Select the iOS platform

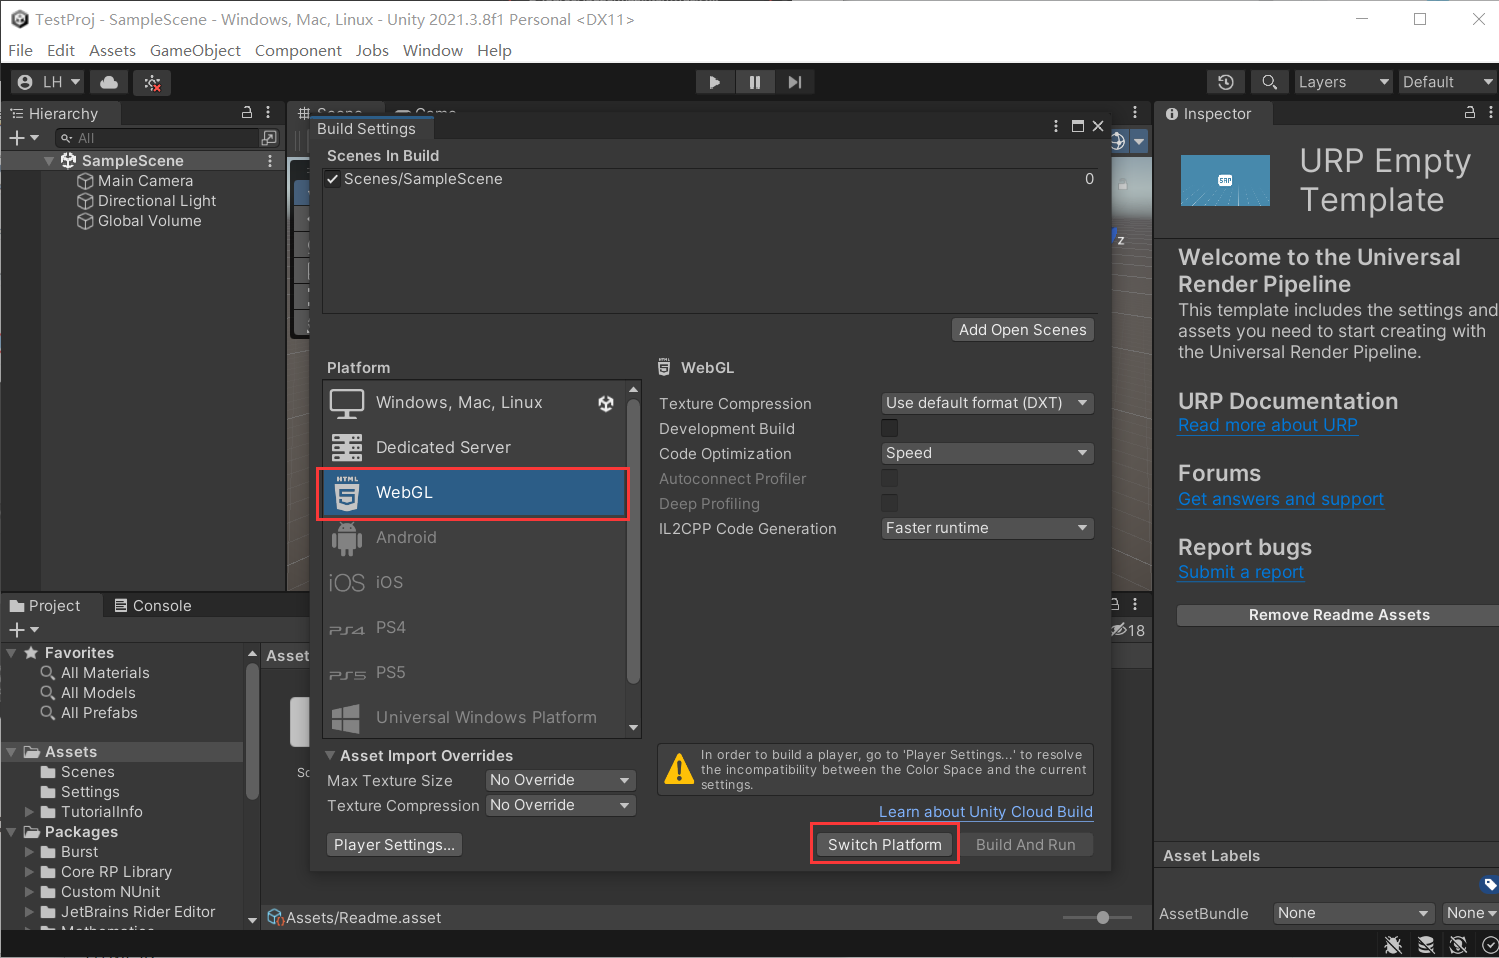point(474,583)
